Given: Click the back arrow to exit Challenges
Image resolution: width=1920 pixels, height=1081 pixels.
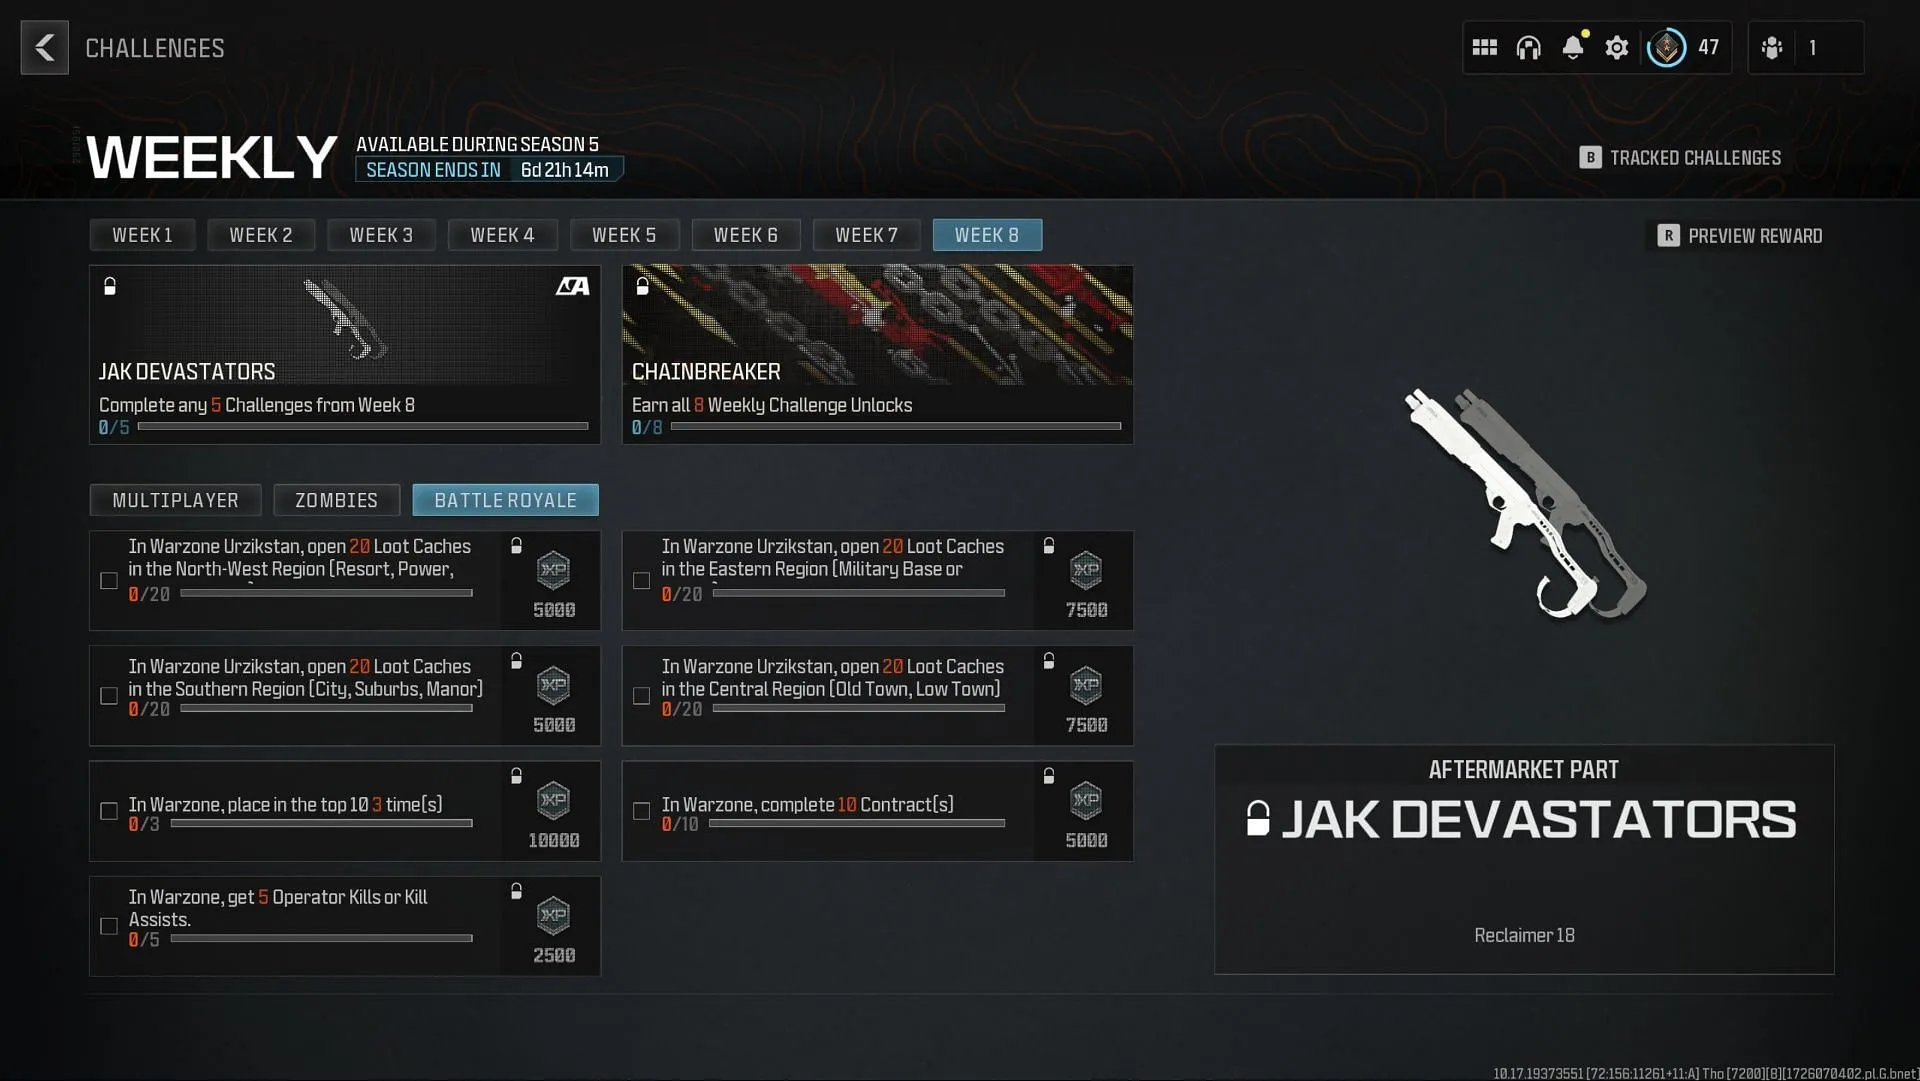Looking at the screenshot, I should coord(45,47).
